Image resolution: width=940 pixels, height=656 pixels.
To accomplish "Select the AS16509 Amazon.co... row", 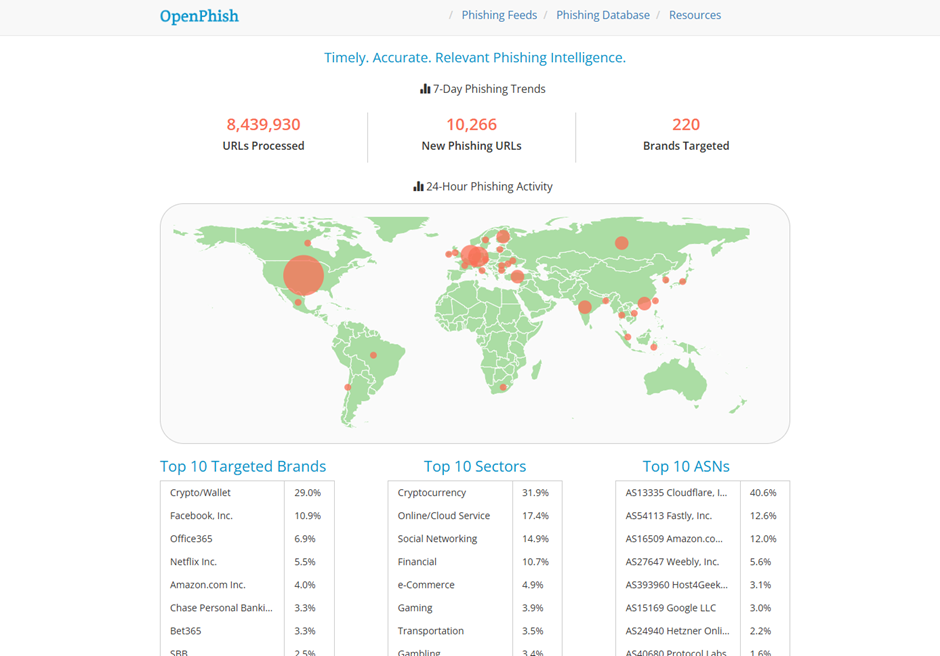I will [703, 538].
